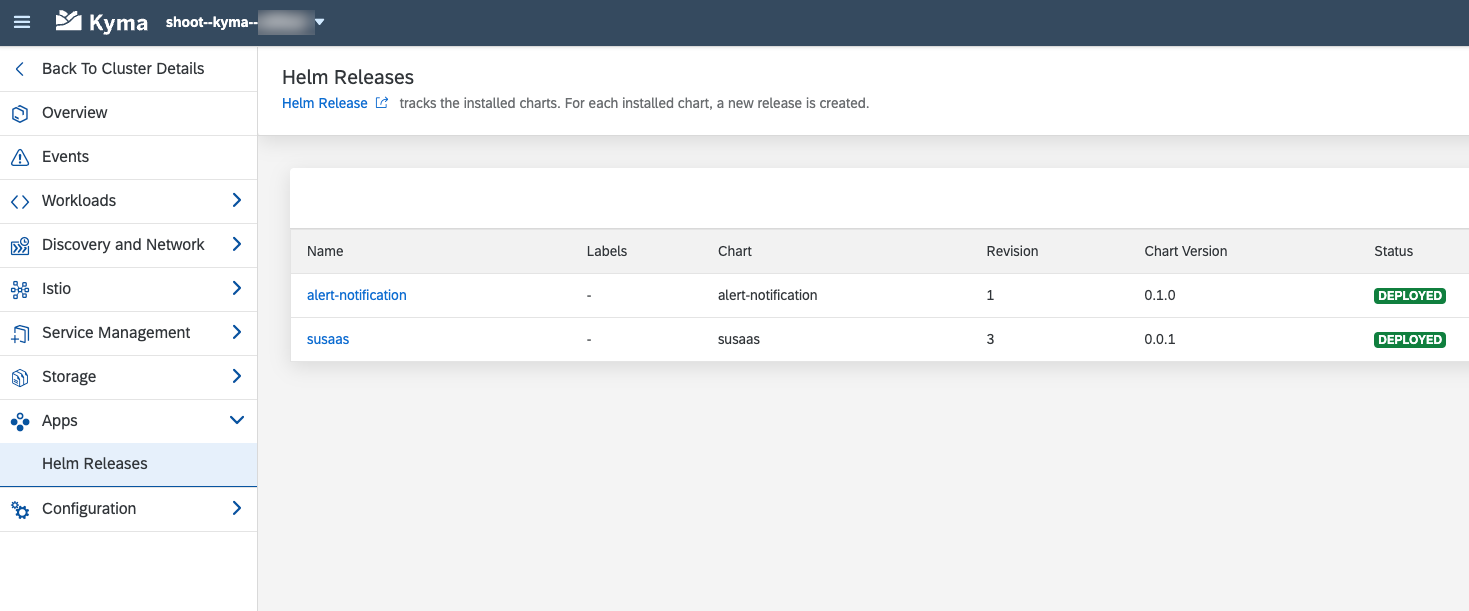Screen dimensions: 1469x611
Task: Click the Chart column header
Action: coord(735,251)
